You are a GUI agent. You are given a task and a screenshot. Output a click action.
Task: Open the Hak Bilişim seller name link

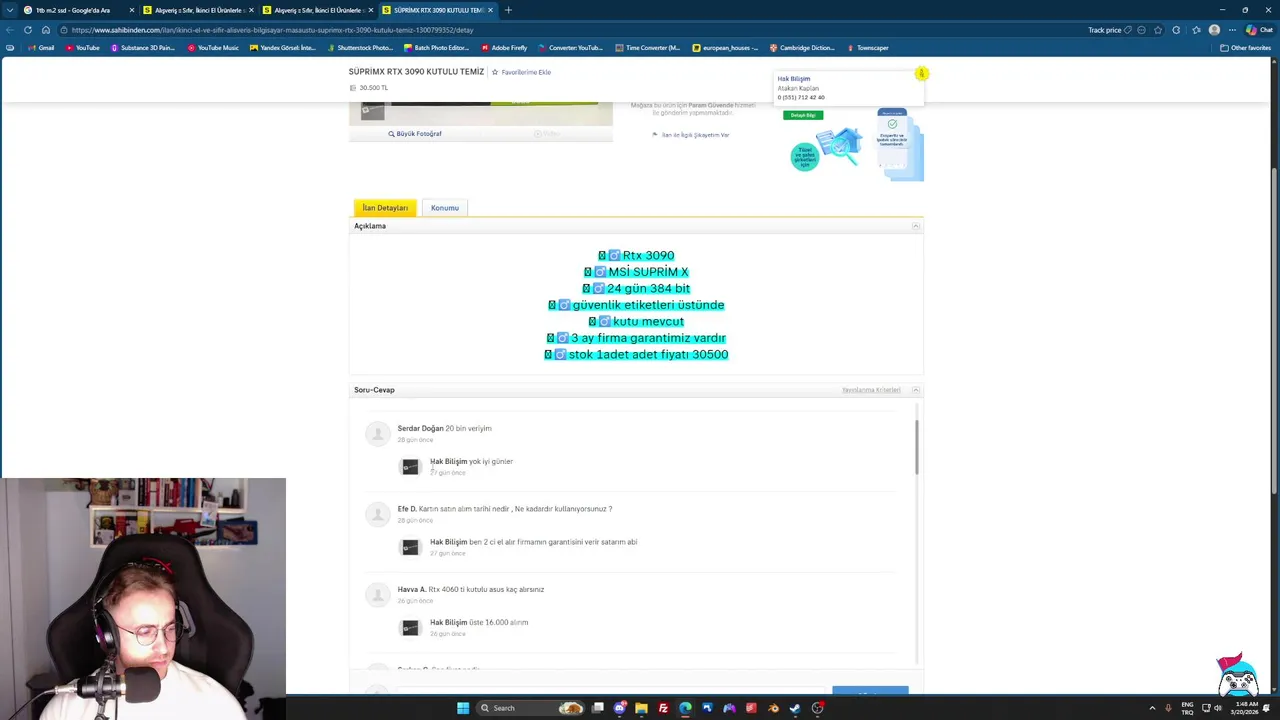(794, 79)
